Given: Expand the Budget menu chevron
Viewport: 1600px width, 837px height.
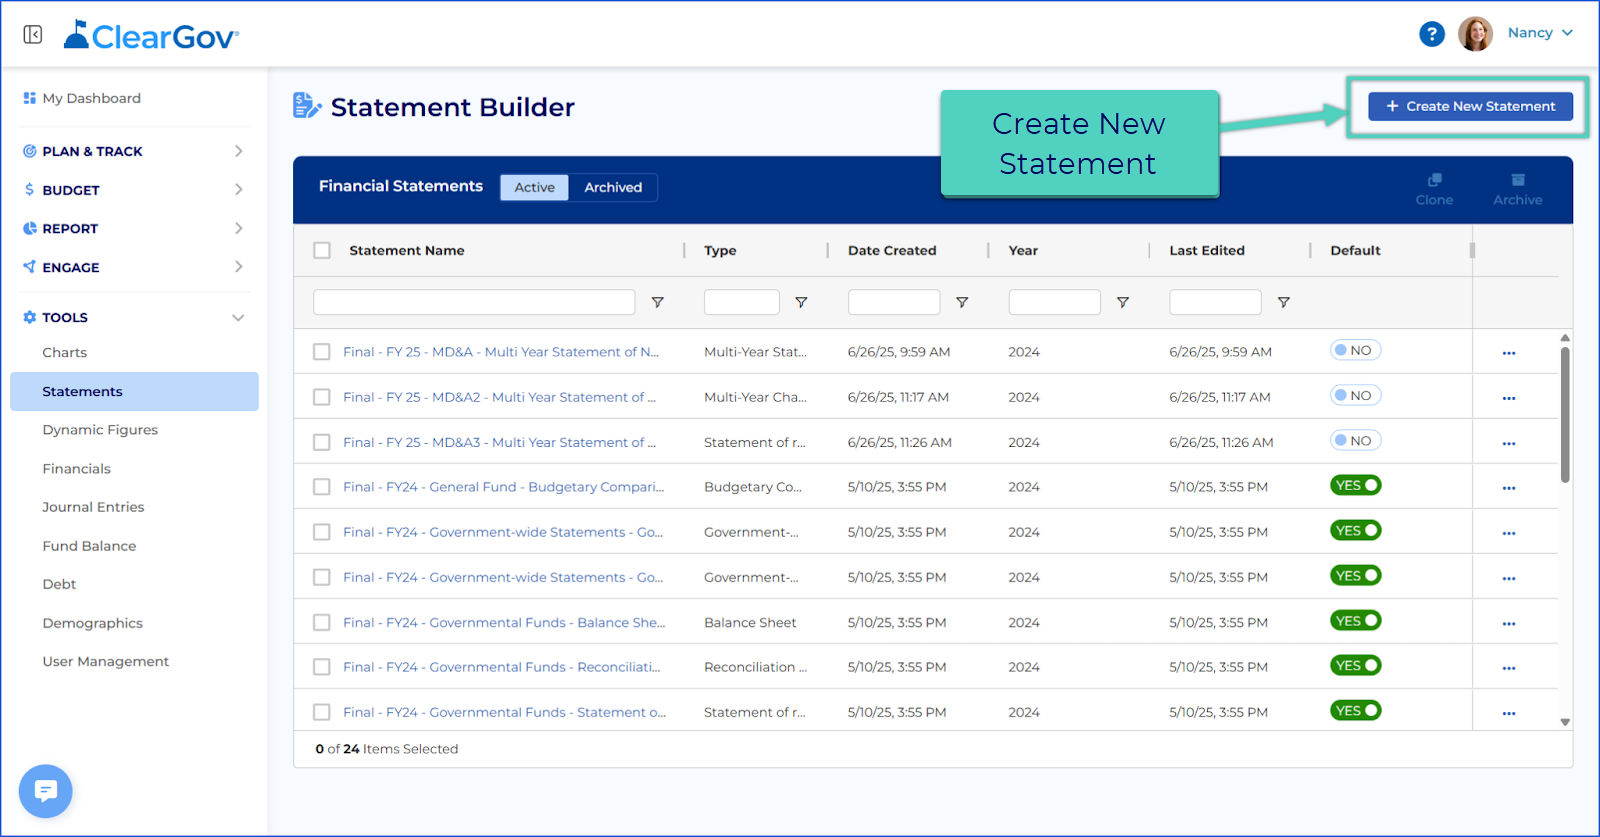Looking at the screenshot, I should pos(238,189).
